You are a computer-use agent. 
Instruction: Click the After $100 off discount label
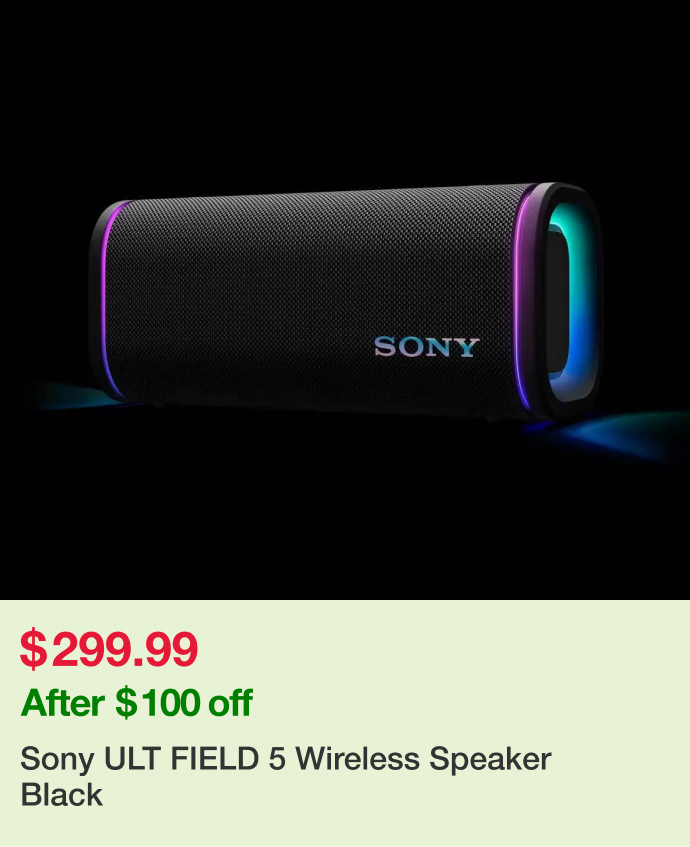[137, 703]
